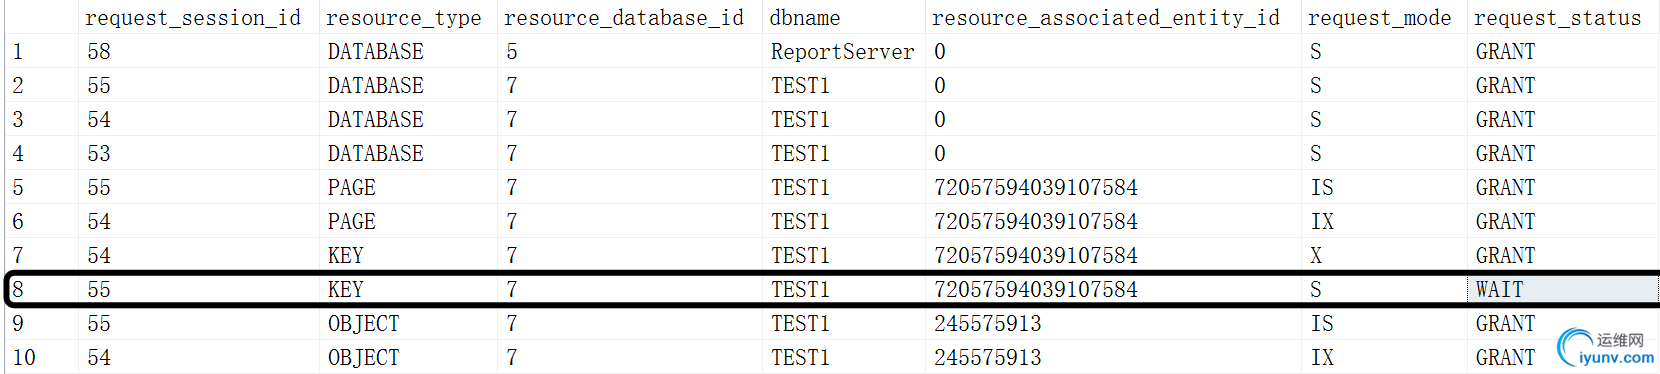Click entity id 72057594039107584 in row 7
The image size is (1660, 374).
1113,255
